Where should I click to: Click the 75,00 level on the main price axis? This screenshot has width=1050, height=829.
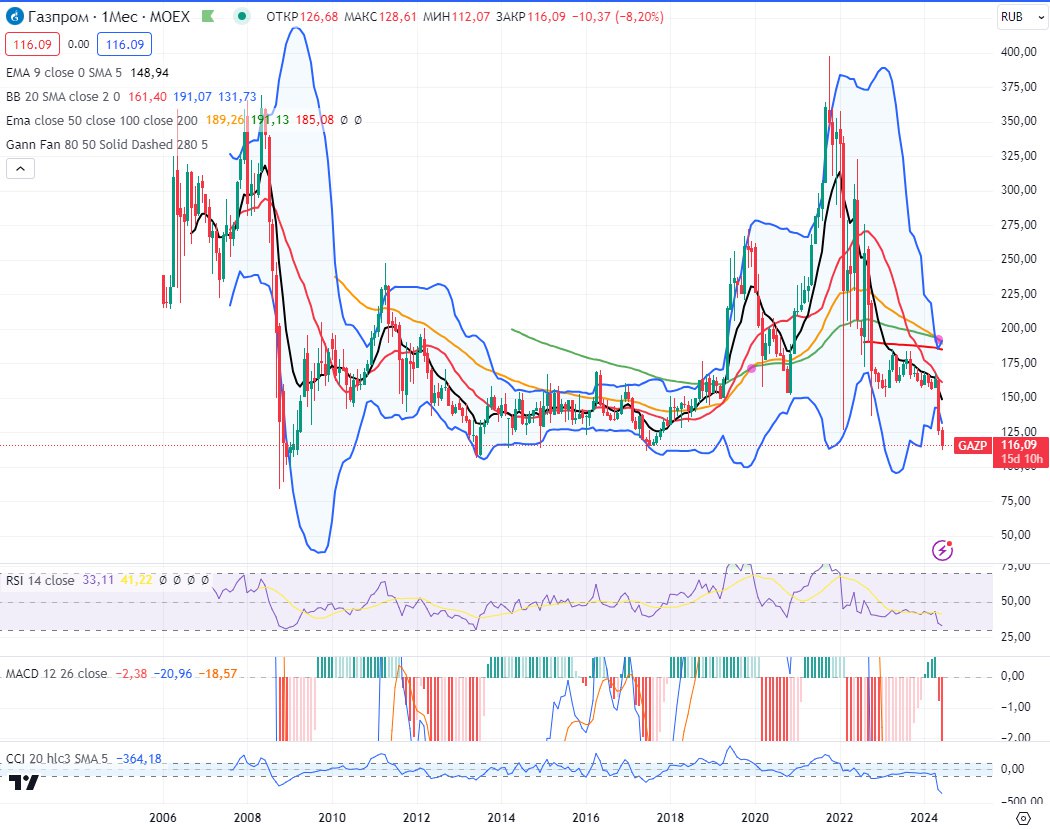coord(1015,501)
